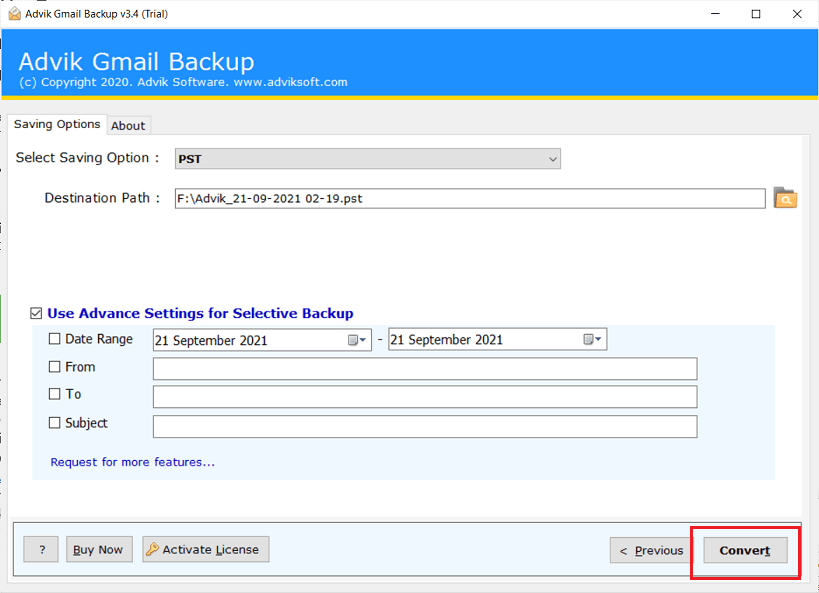Screen dimensions: 819x593
Task: Tick the From filter checkbox
Action: 54,367
